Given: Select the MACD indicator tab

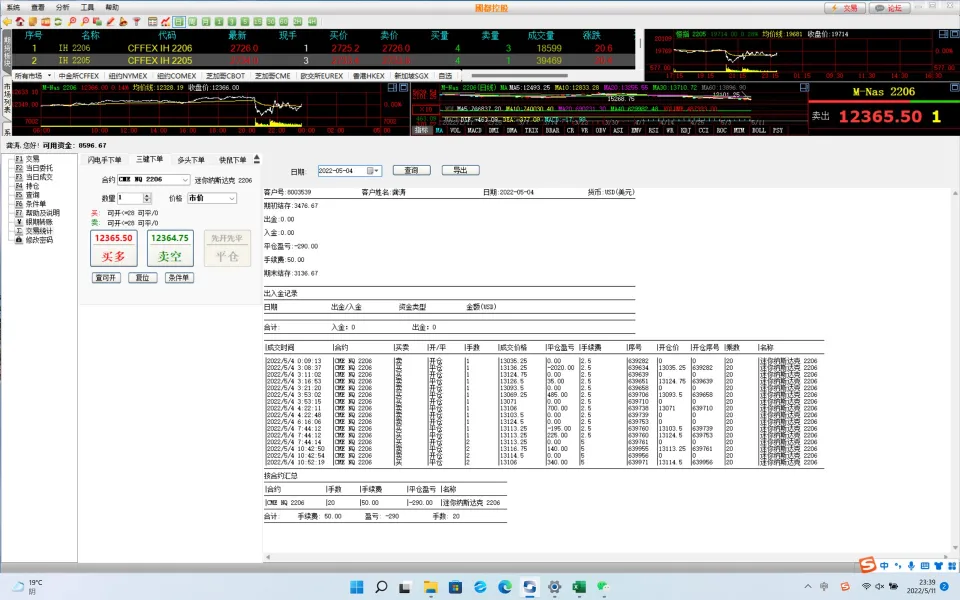Looking at the screenshot, I should [x=474, y=130].
